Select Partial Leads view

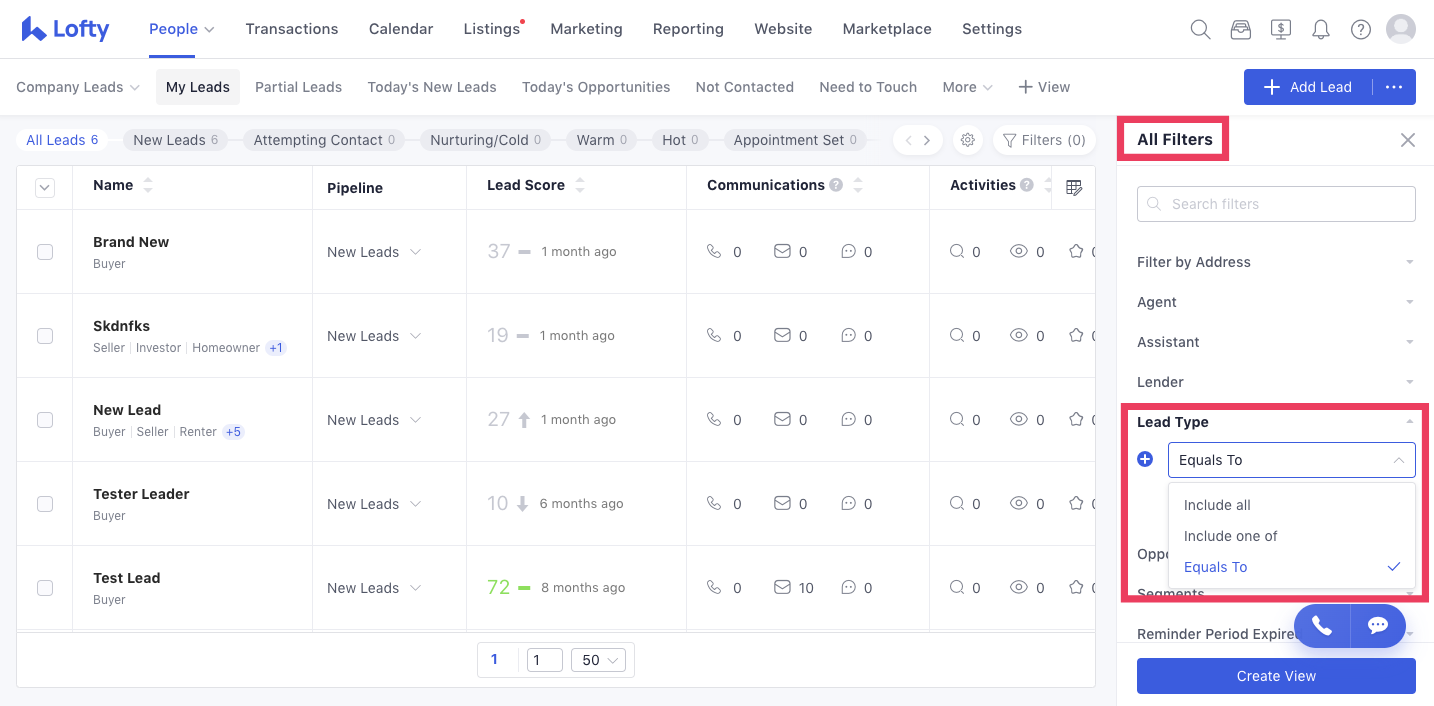coord(298,87)
